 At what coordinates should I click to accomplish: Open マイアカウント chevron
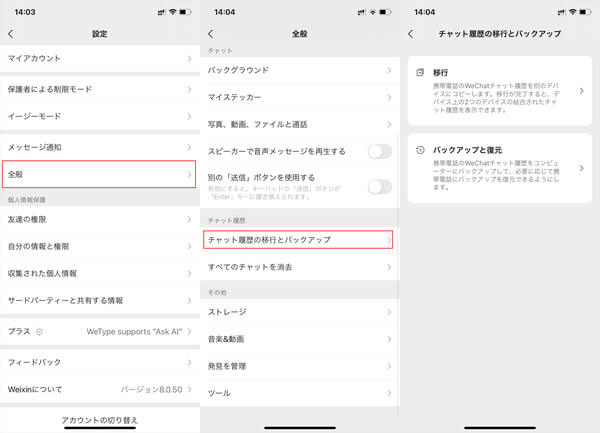click(x=189, y=59)
